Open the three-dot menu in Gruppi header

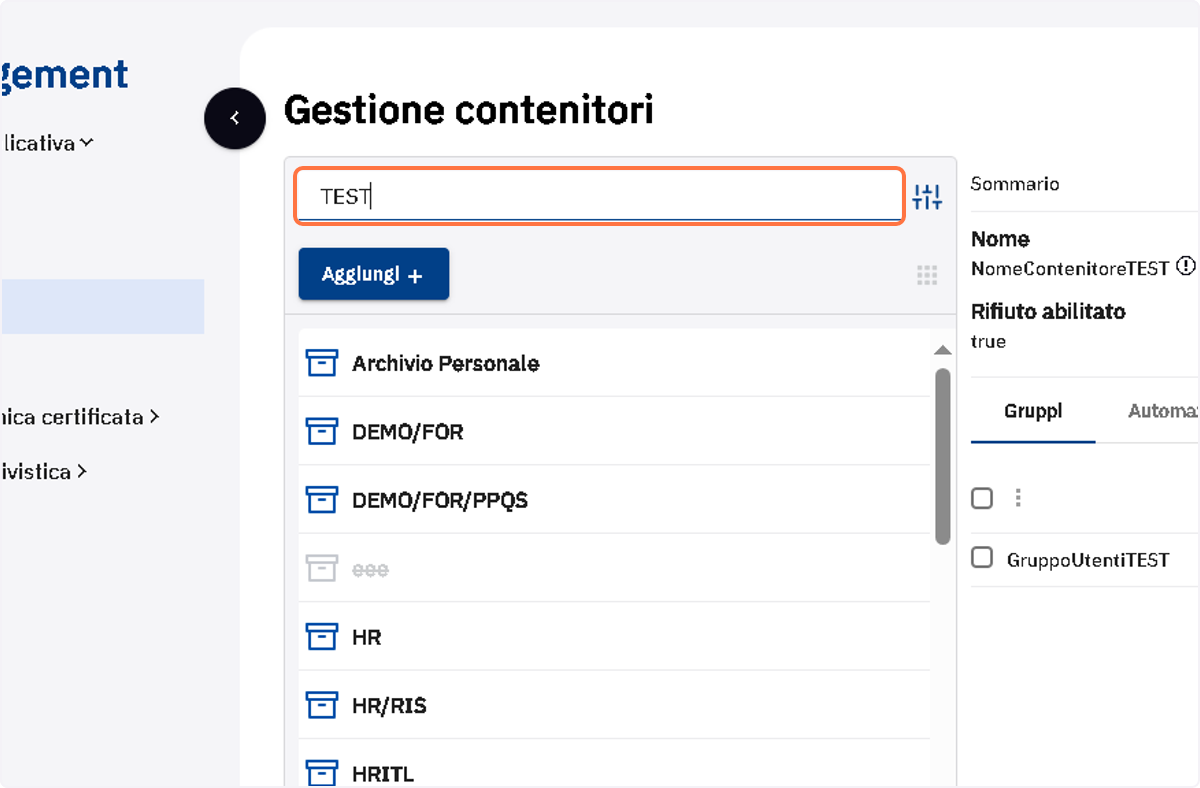1018,497
